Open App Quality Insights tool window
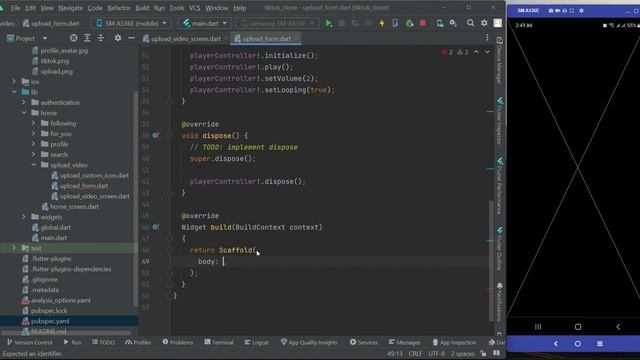Viewport: 640px width, 360px height. [x=309, y=342]
